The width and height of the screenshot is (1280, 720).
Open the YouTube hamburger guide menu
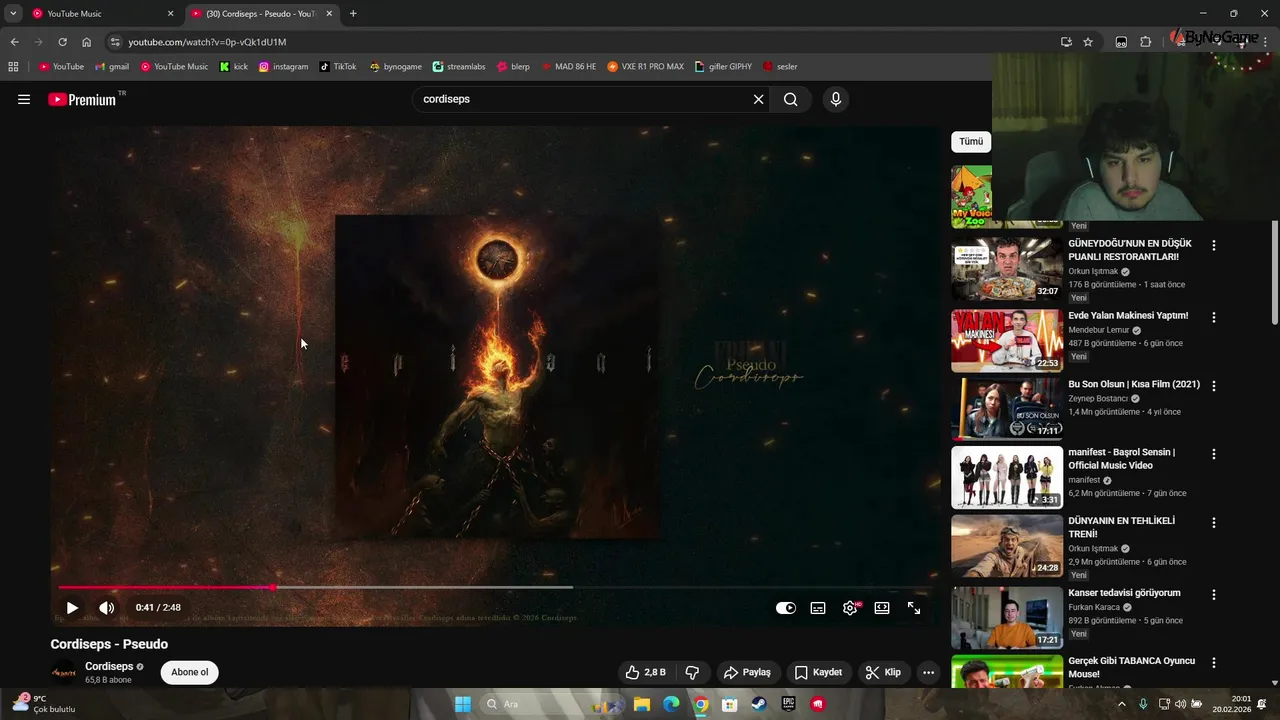(24, 99)
